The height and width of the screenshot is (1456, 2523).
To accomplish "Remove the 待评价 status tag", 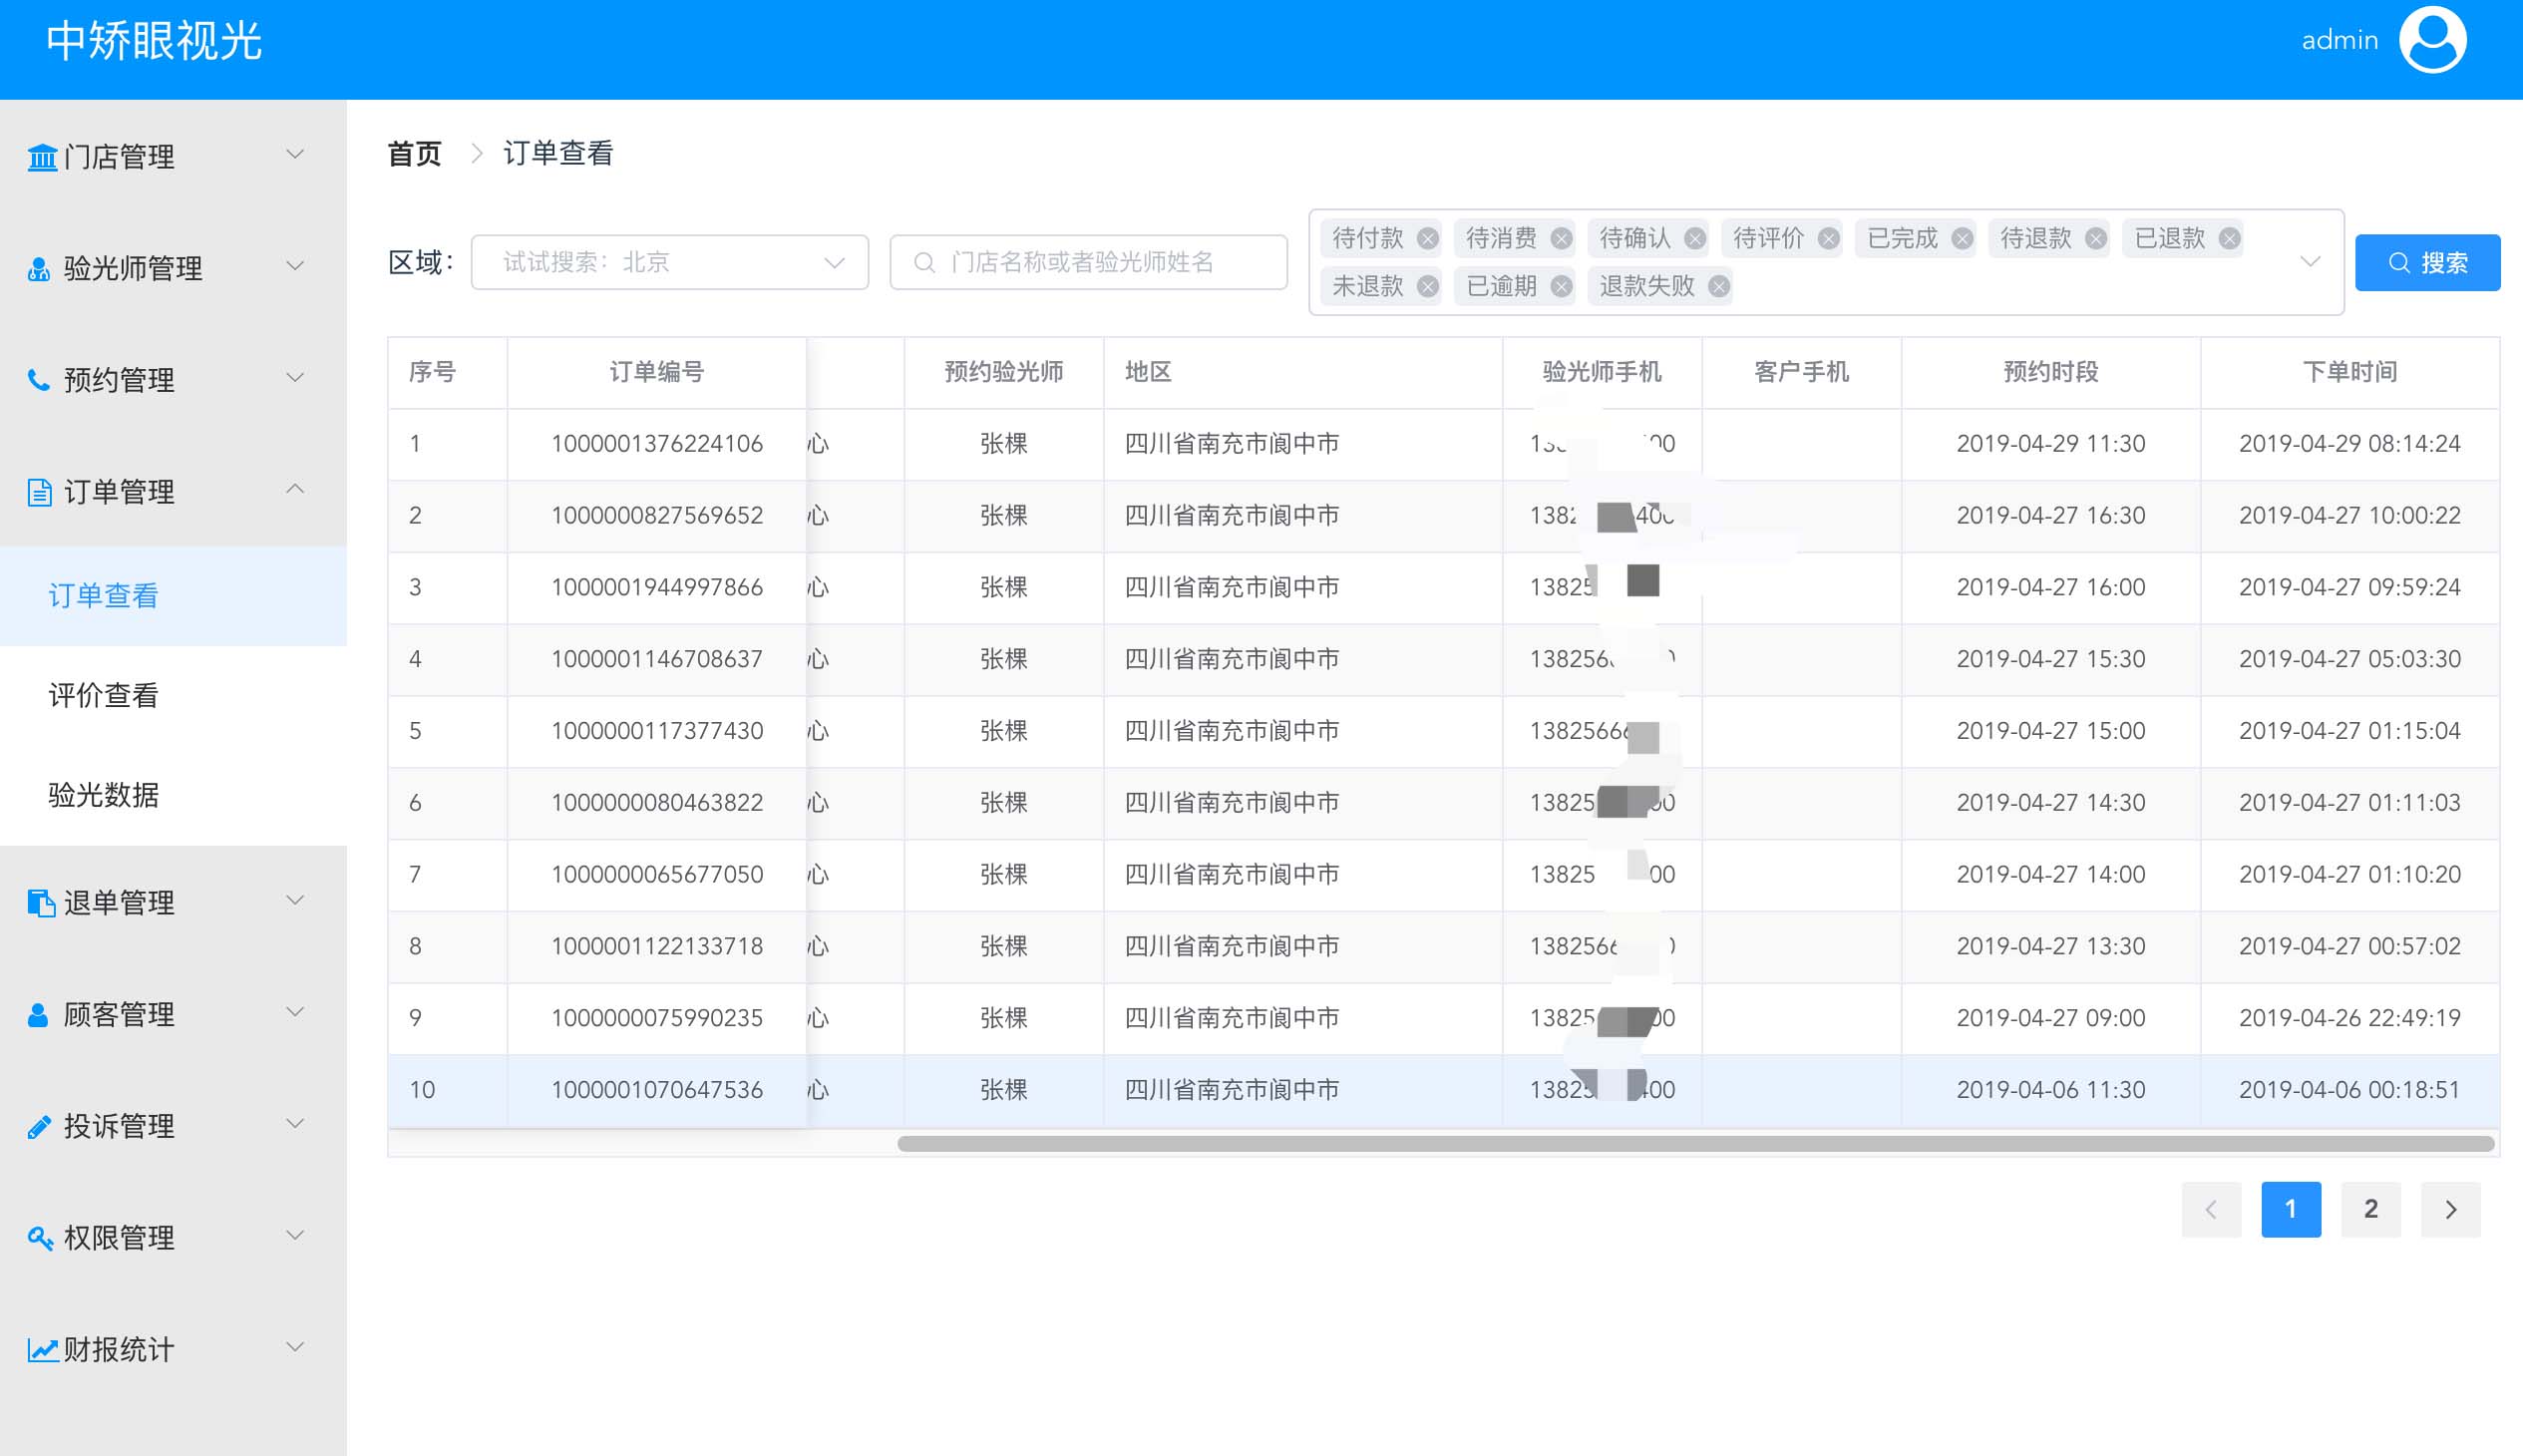I will click(1829, 238).
